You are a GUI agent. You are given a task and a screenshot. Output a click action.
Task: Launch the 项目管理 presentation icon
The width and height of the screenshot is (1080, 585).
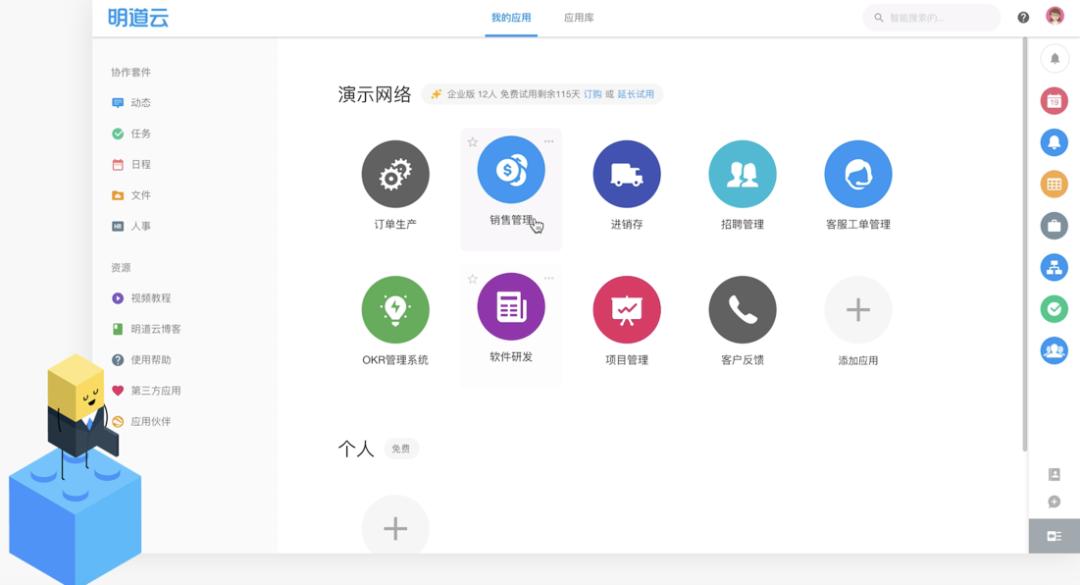point(627,309)
